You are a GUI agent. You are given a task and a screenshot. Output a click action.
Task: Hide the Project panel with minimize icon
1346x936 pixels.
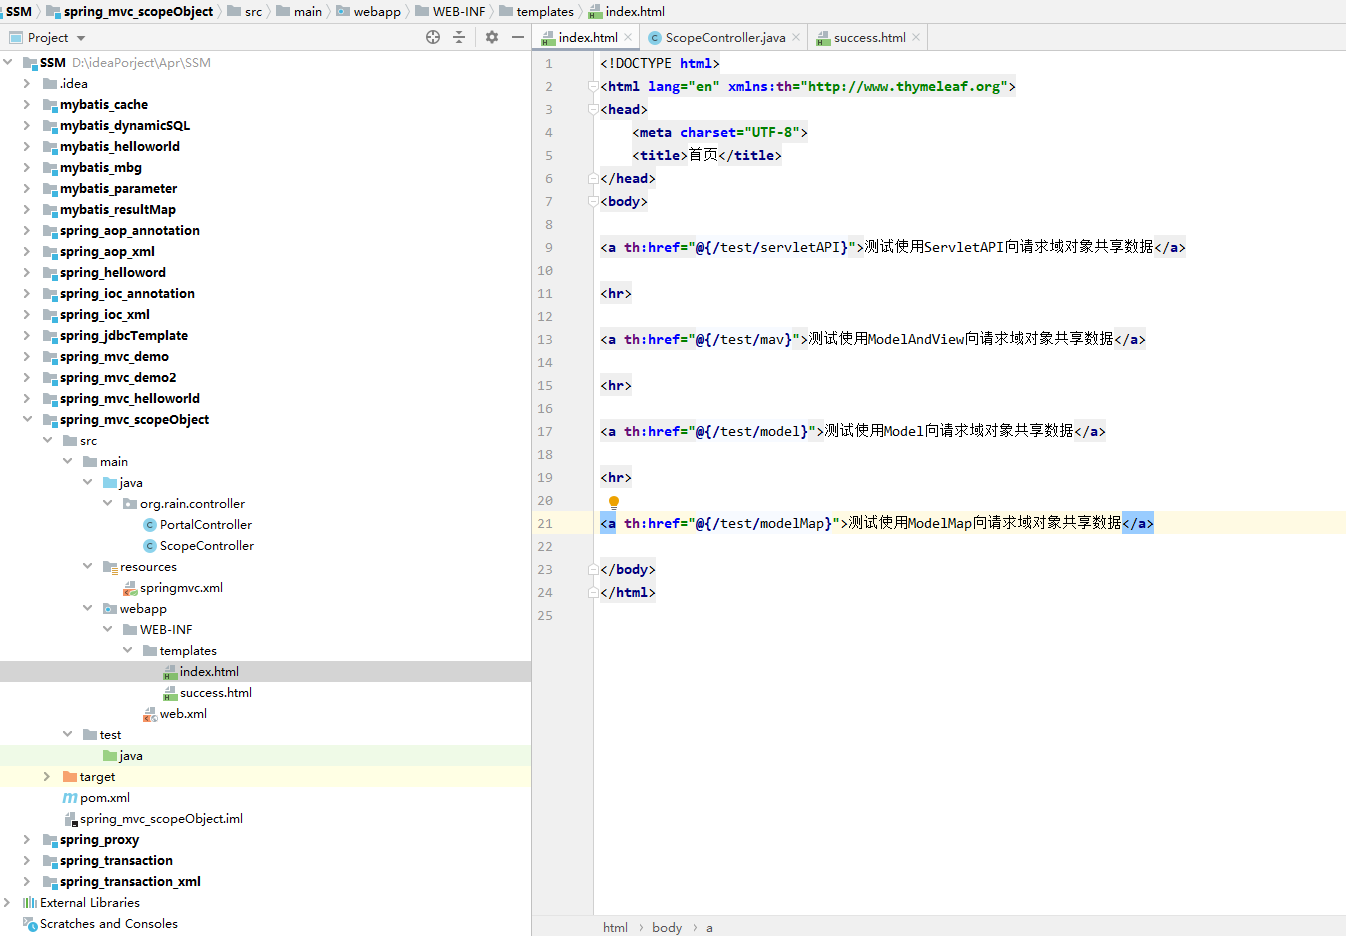coord(518,37)
